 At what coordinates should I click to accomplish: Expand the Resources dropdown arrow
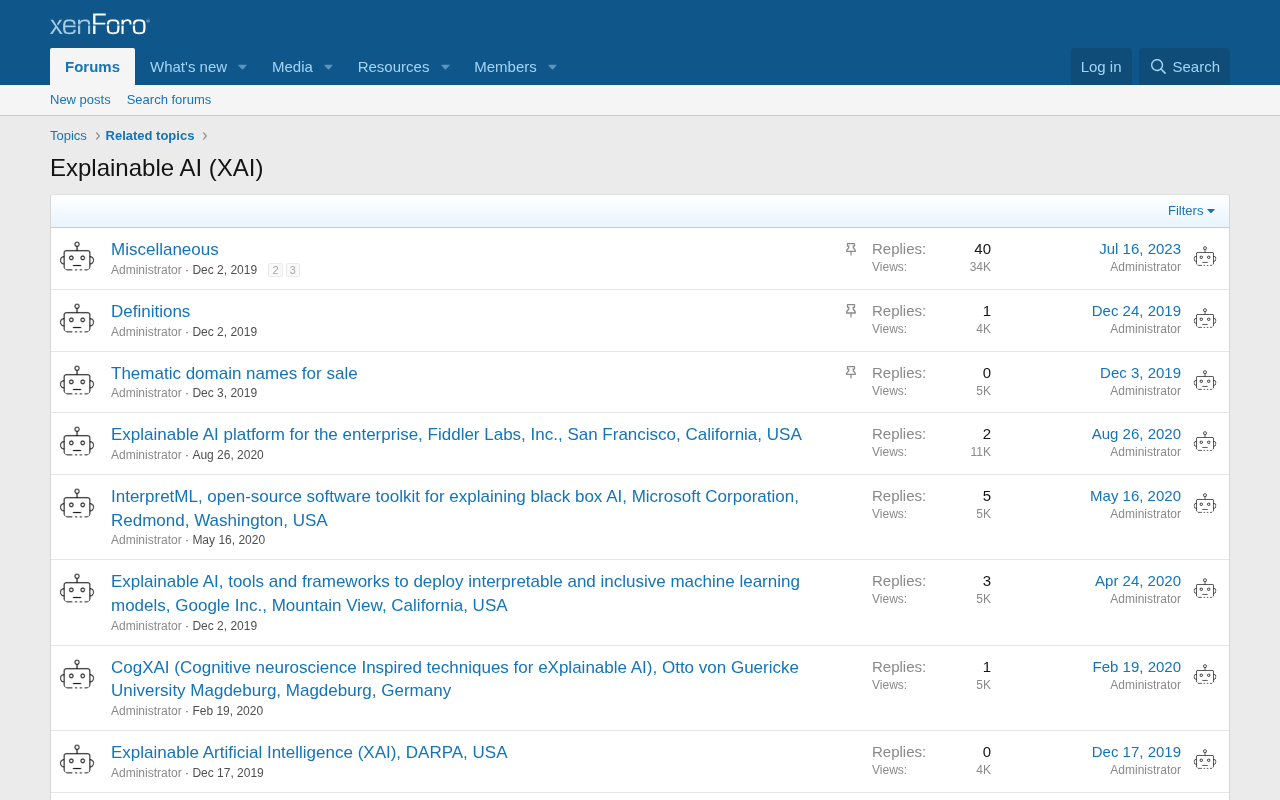tap(445, 67)
